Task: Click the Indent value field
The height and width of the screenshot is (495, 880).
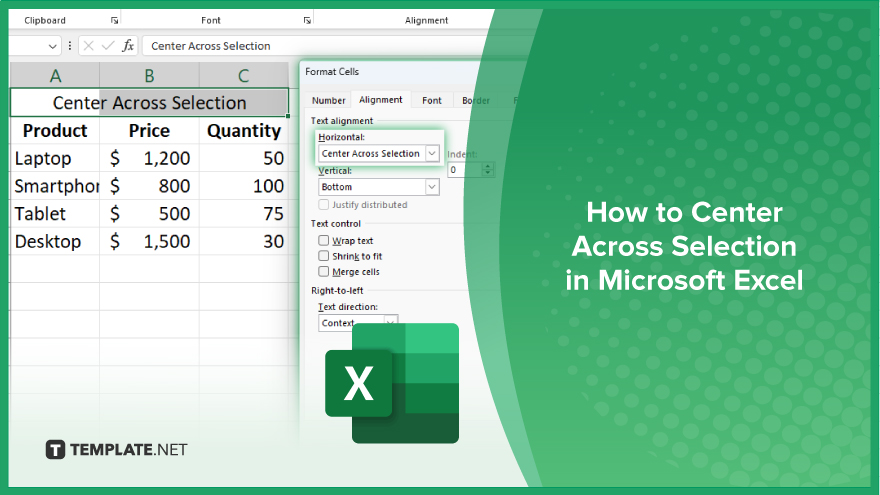Action: [464, 170]
